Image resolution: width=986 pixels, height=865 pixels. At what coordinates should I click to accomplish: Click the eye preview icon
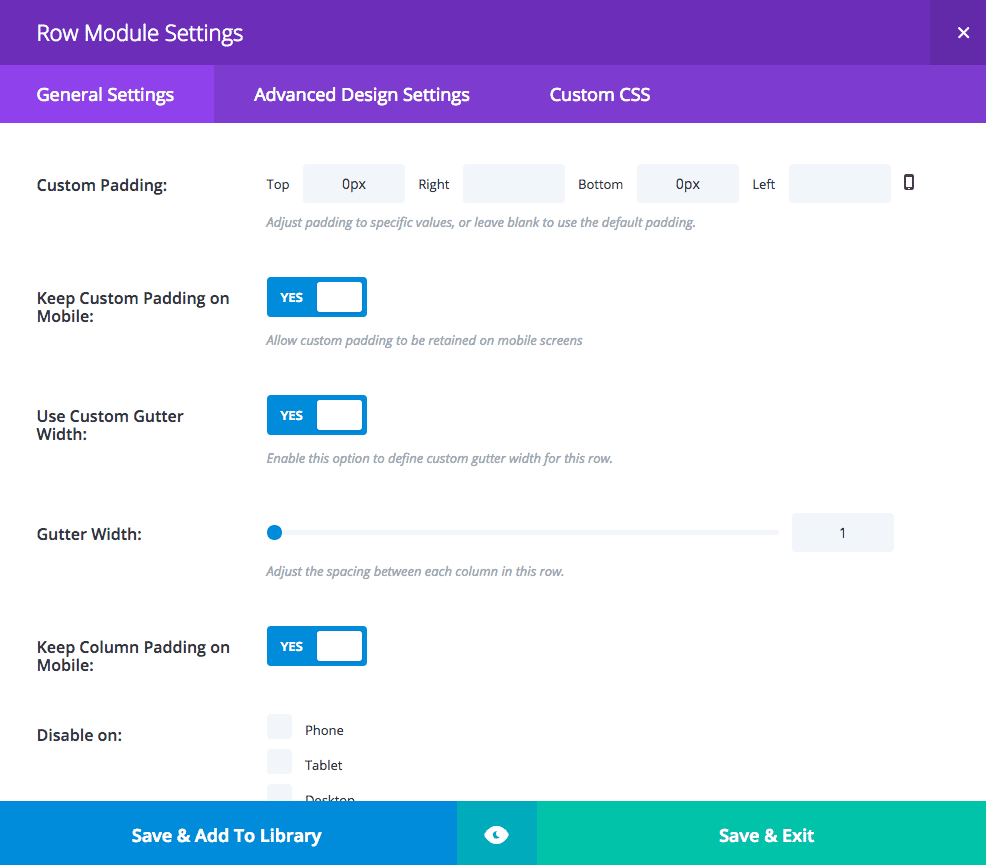tap(497, 835)
